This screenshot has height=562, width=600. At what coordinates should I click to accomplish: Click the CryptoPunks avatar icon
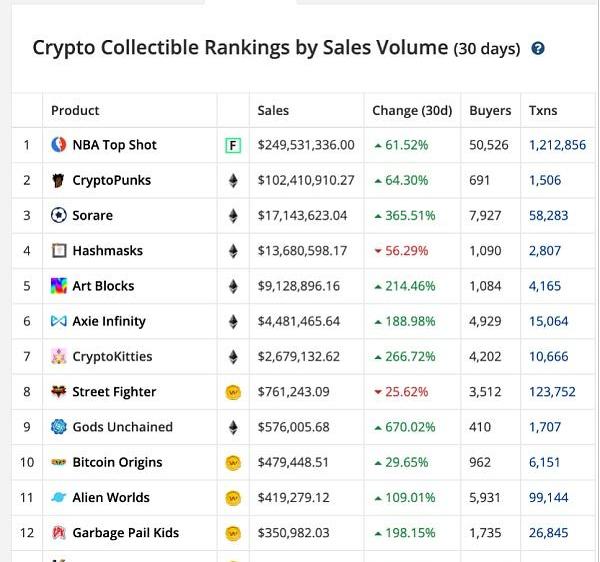coord(58,181)
